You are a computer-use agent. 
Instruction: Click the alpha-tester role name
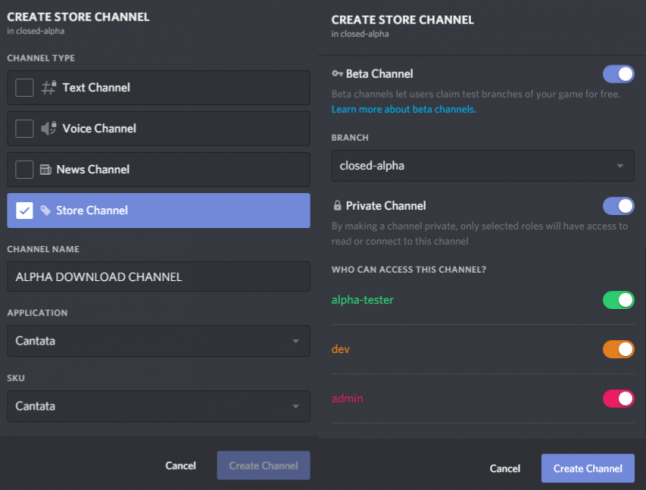point(363,300)
